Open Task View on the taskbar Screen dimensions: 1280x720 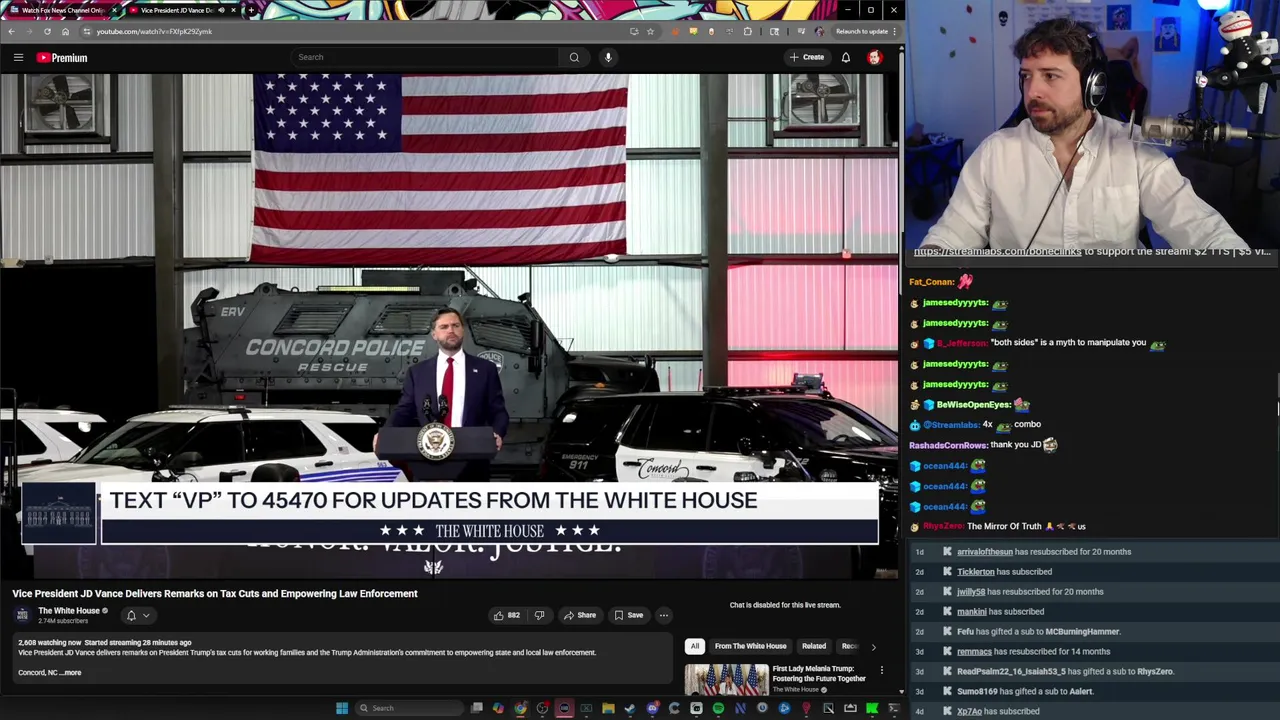point(476,708)
